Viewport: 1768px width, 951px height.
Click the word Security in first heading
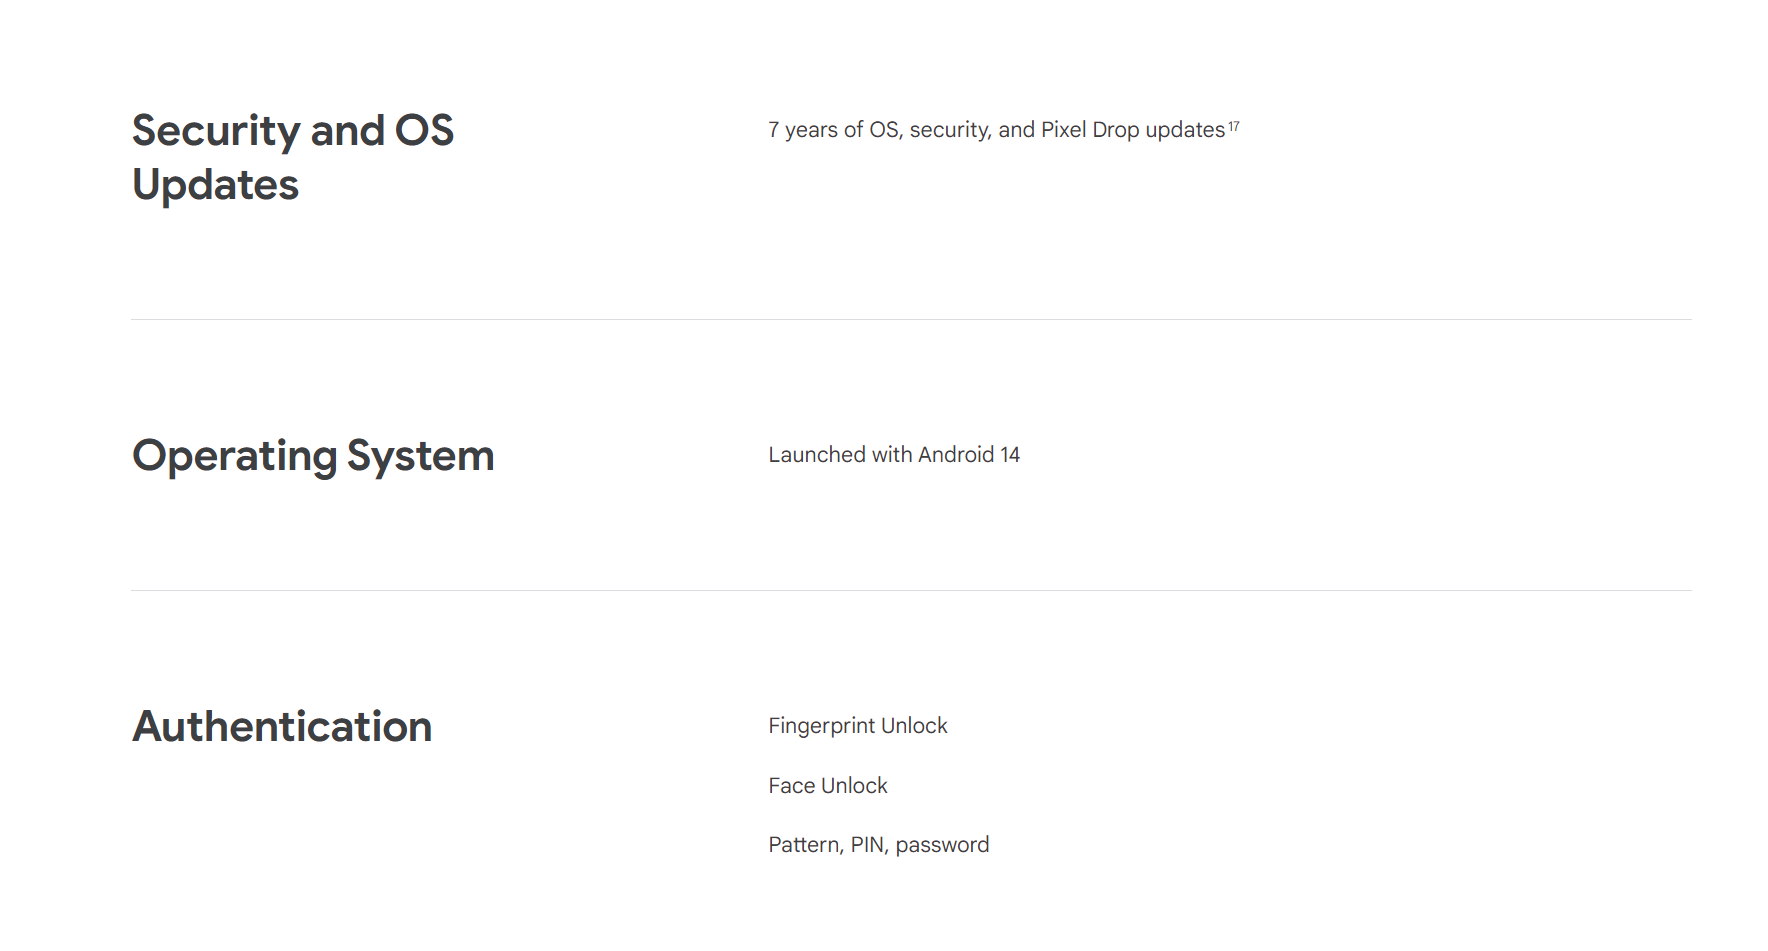[216, 132]
